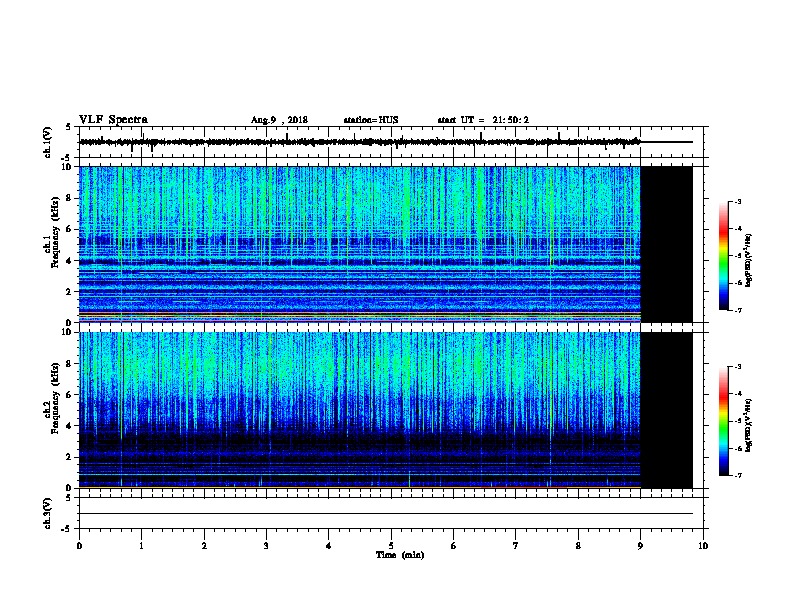
Task: Click the flat ch.3 voltage trace line
Action: point(385,514)
